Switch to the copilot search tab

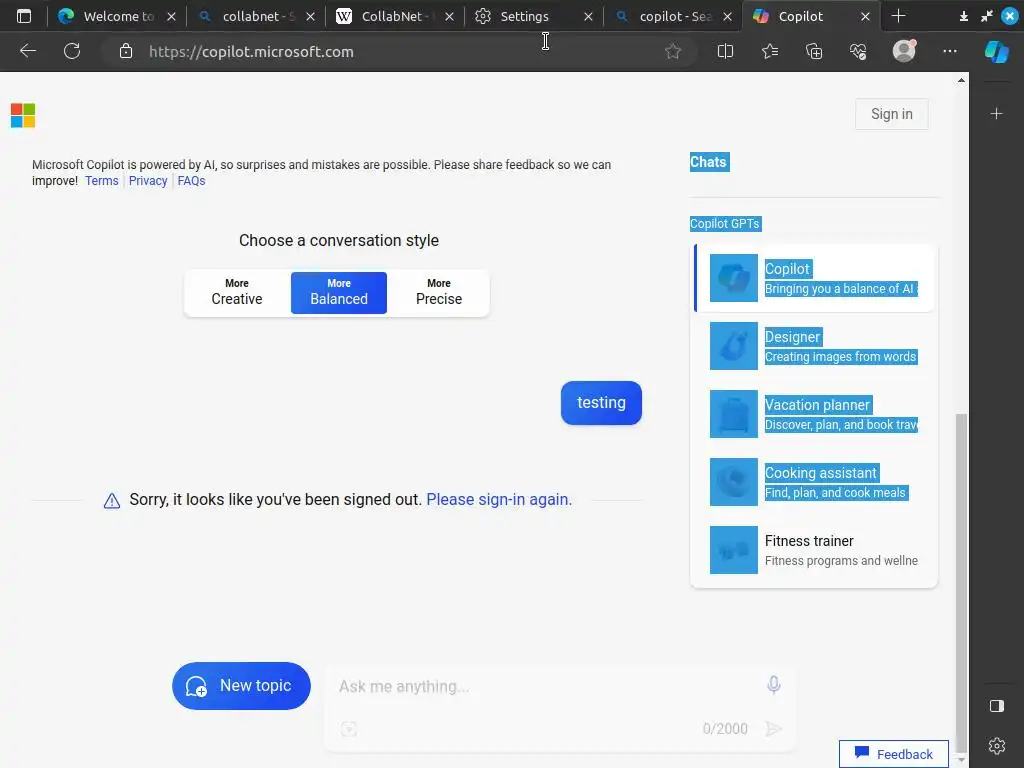673,16
